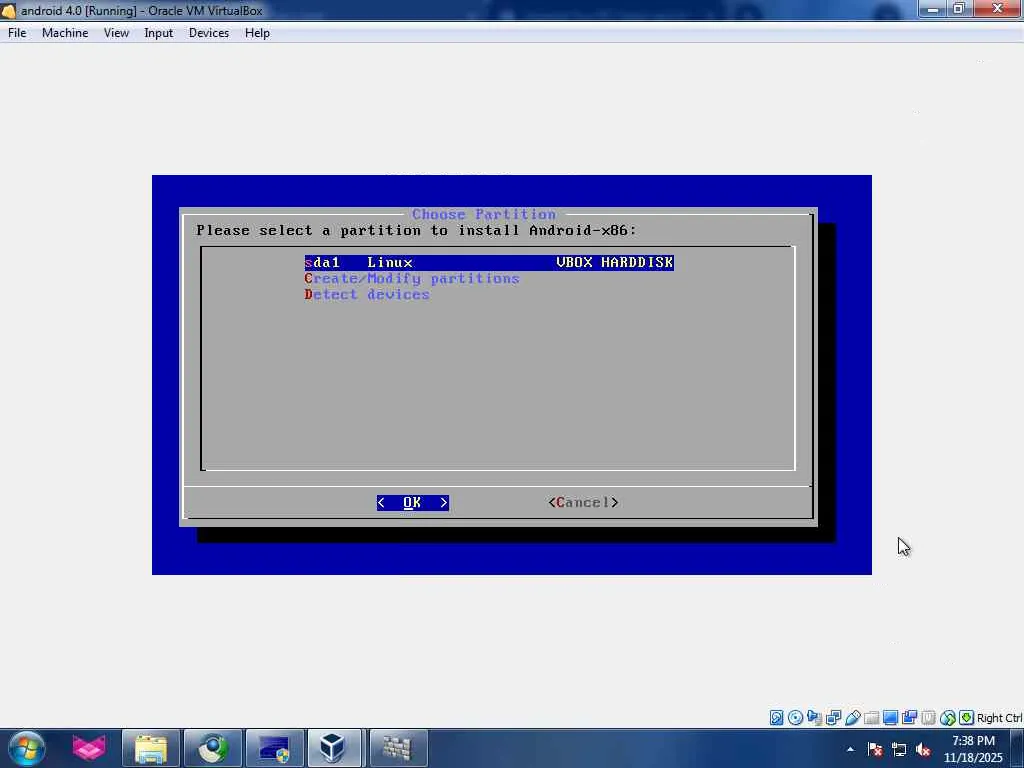Open the Input menu
This screenshot has height=768, width=1024.
158,33
